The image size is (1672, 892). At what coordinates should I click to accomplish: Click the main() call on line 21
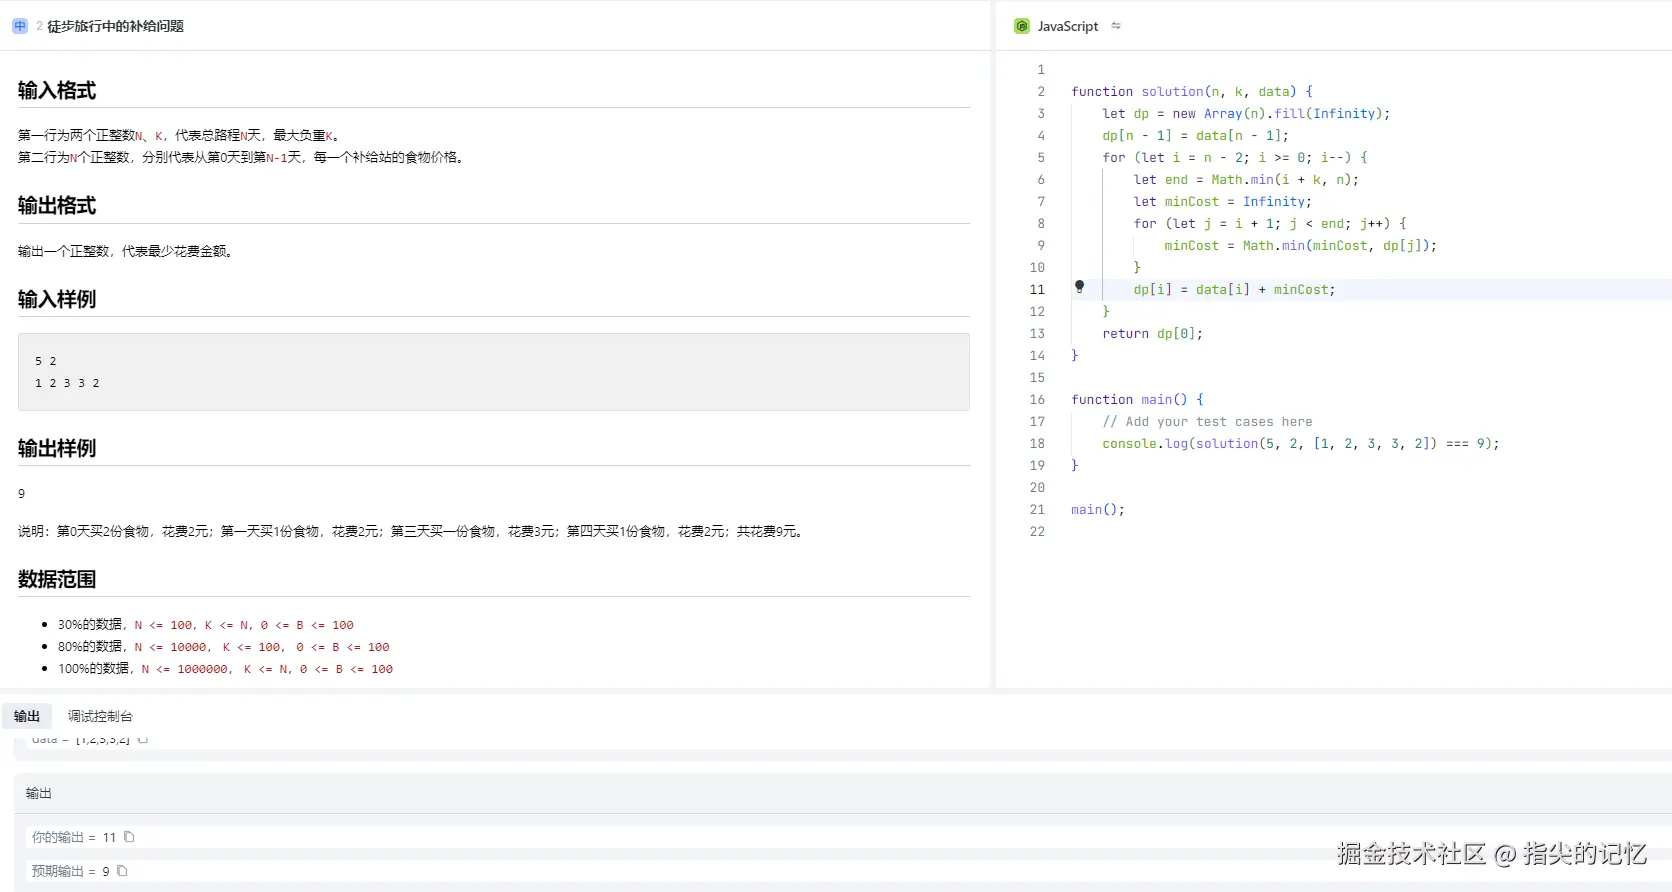pos(1097,510)
